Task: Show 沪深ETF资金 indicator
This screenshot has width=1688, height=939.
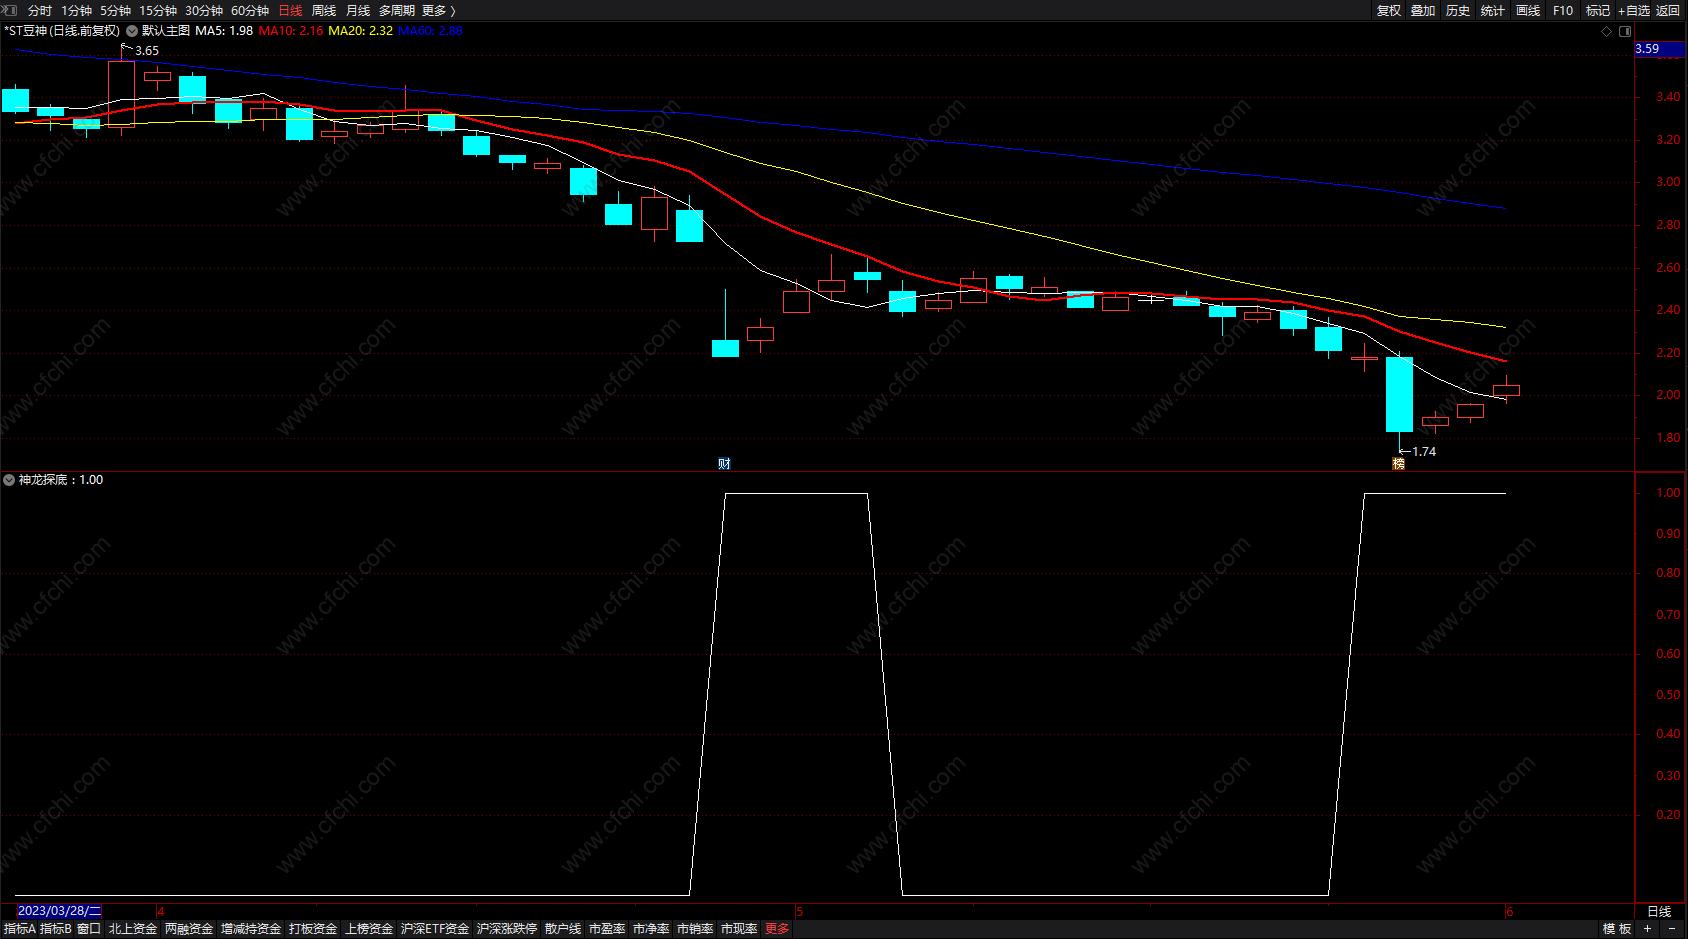Action: (435, 929)
